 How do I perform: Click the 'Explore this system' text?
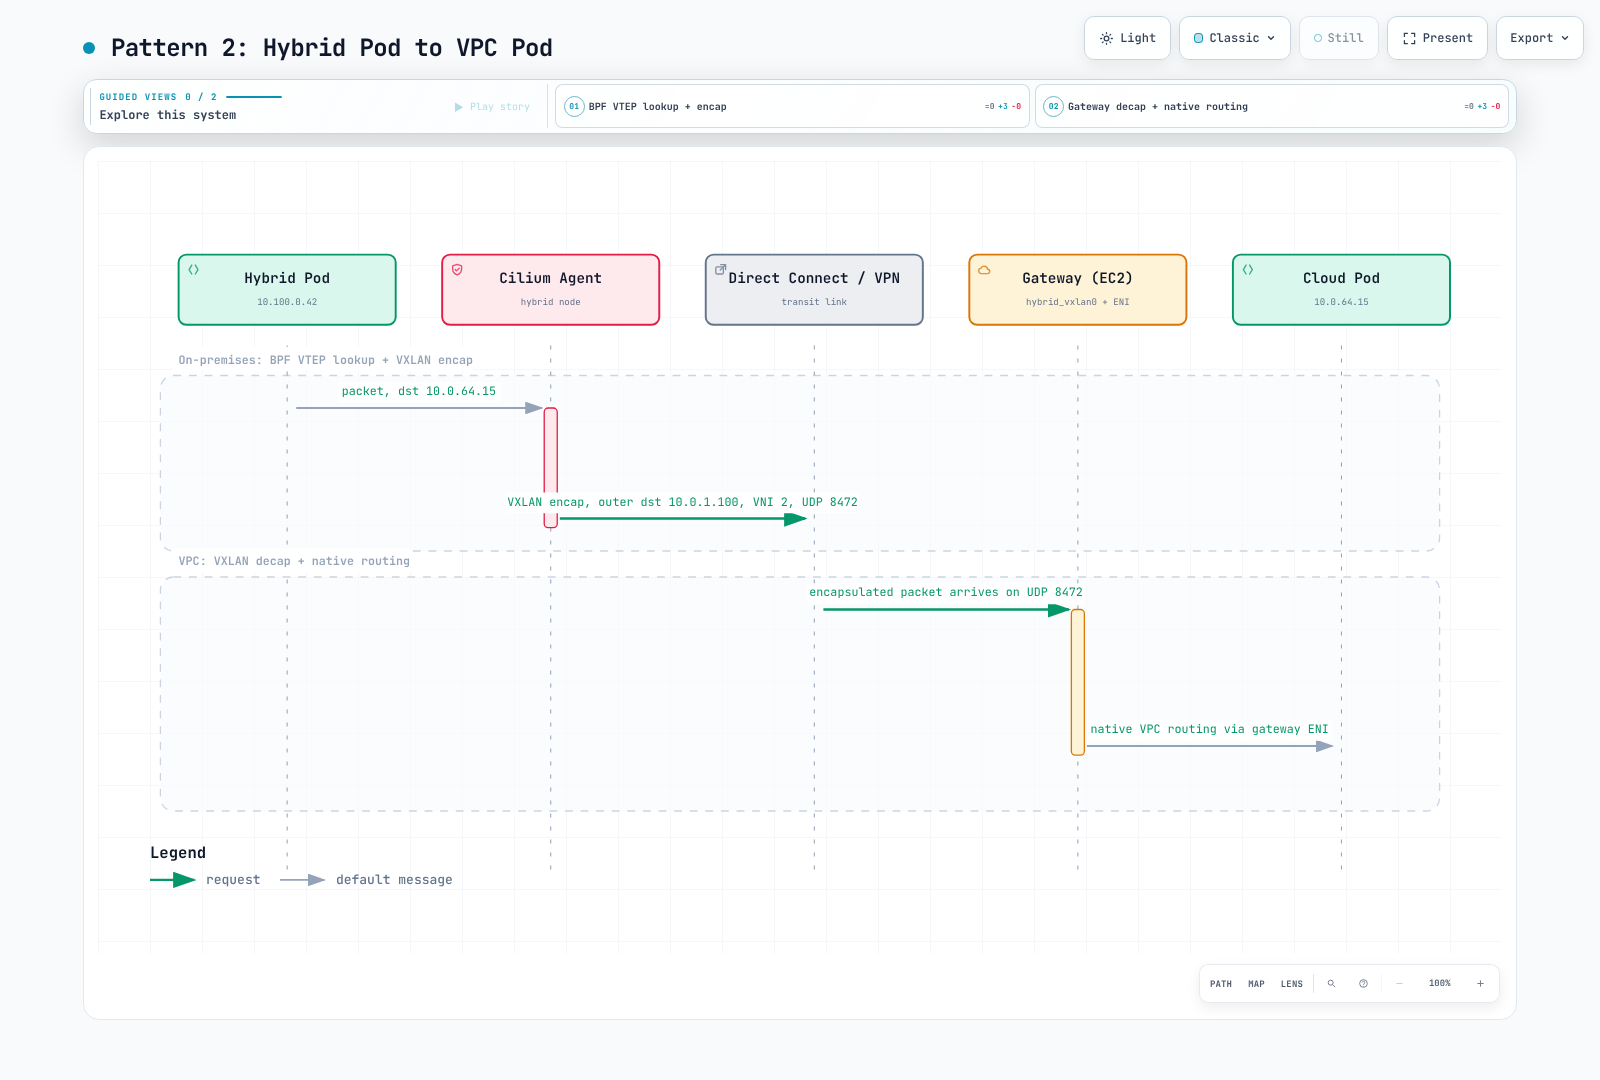click(x=168, y=115)
